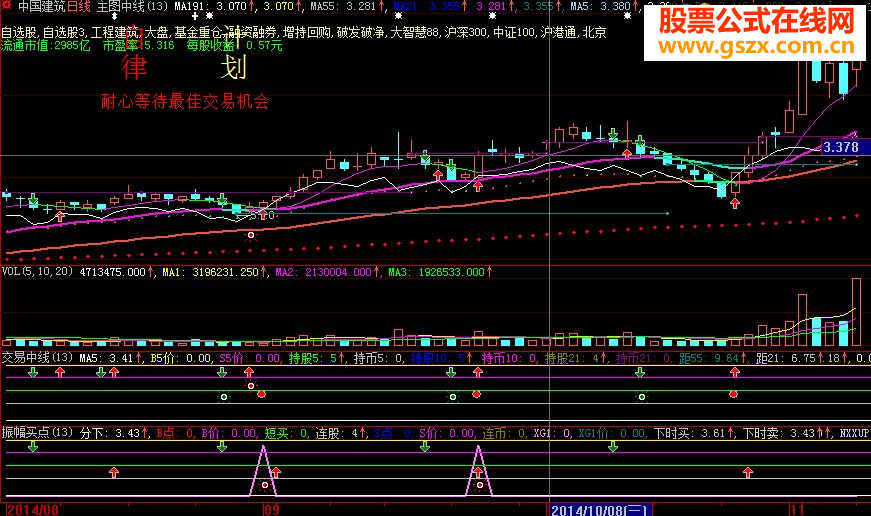Switch period via the red 日线 label
The height and width of the screenshot is (516, 871).
[x=79, y=7]
